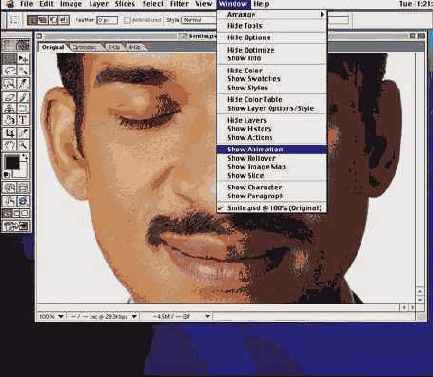The image size is (433, 377).
Task: Choose Hide Tools menu entry
Action: 271,26
